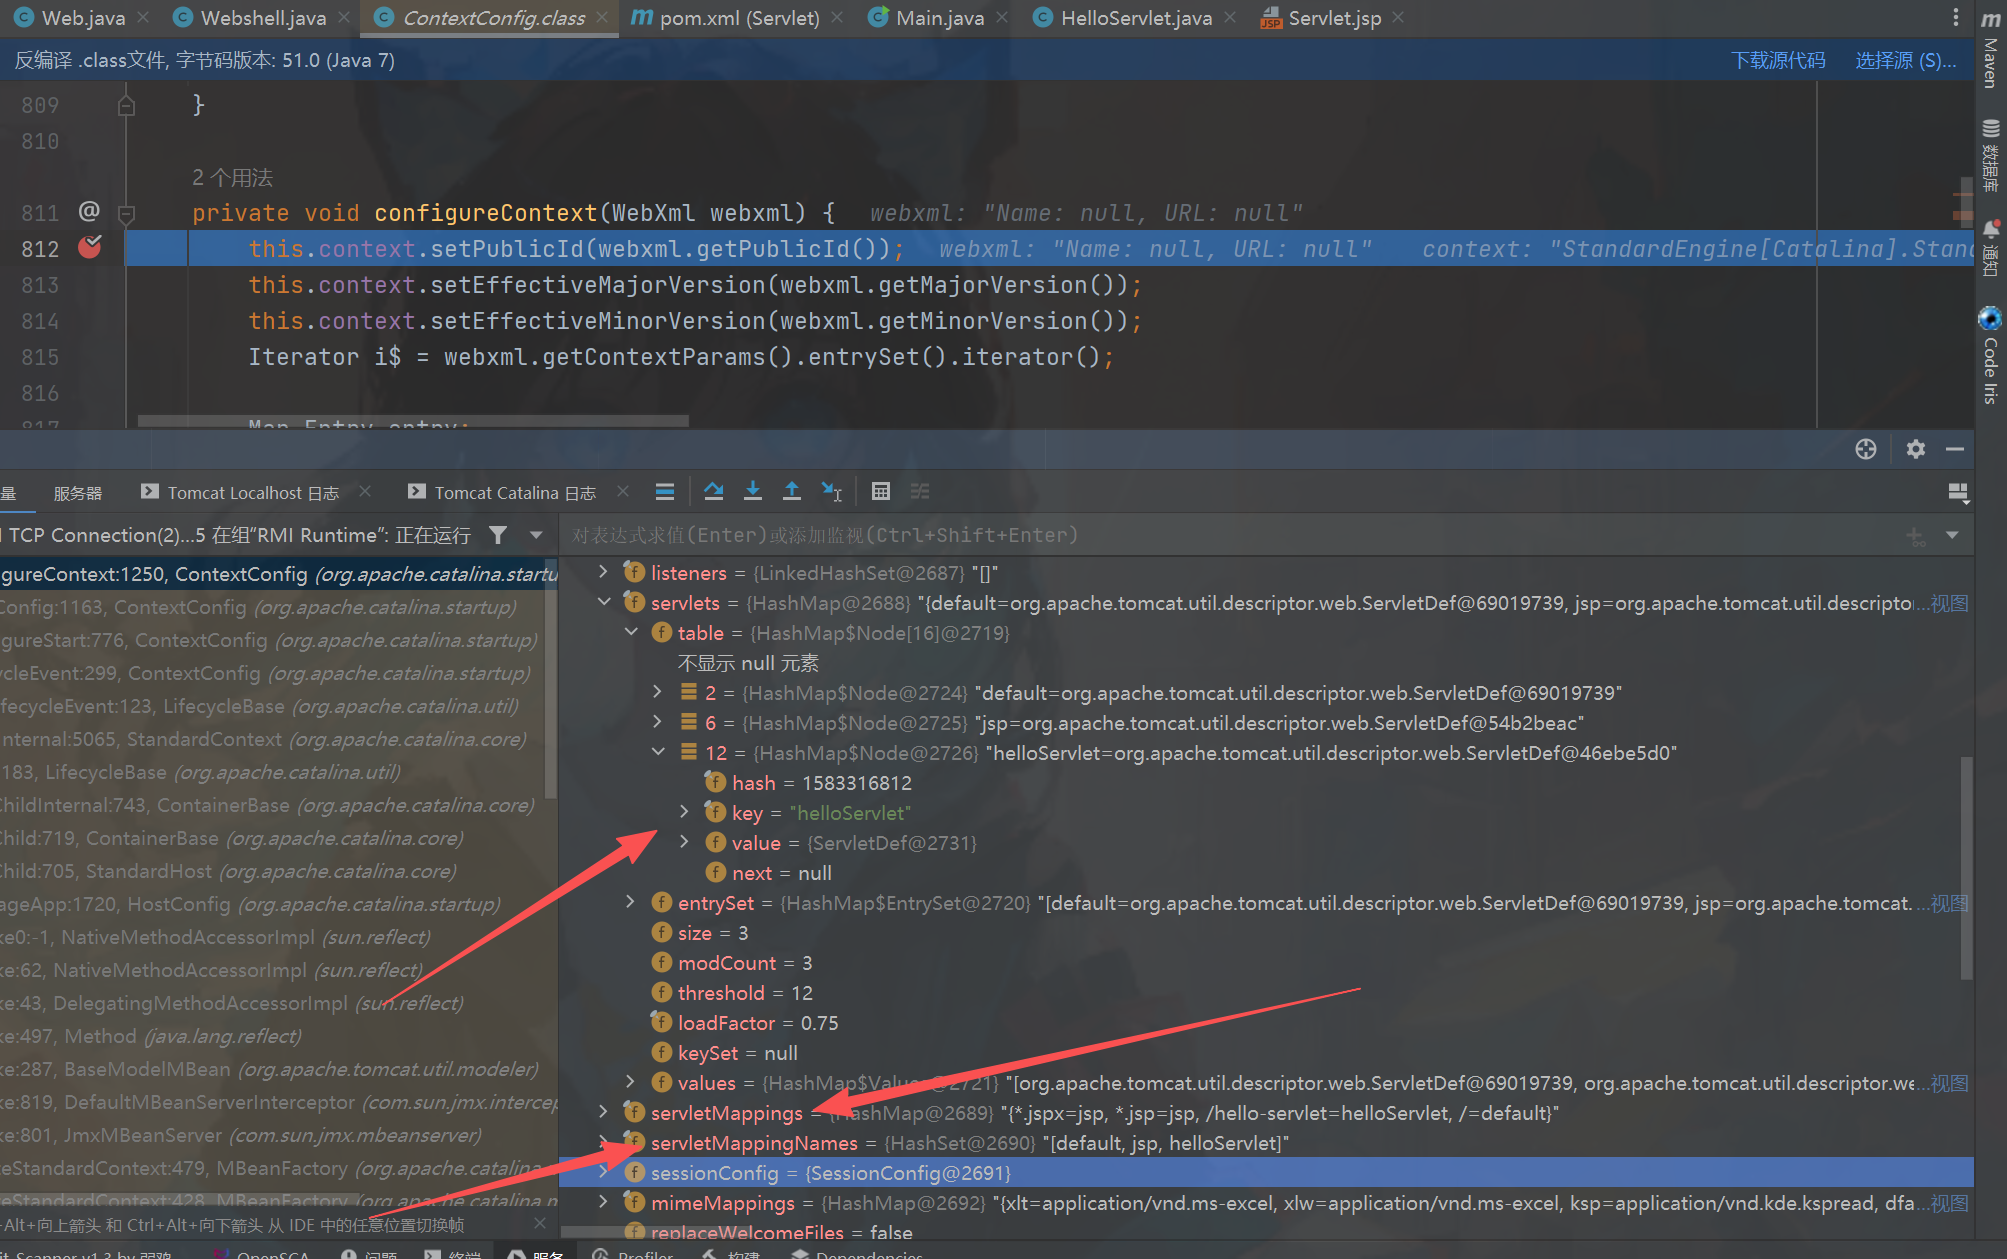This screenshot has height=1259, width=2007.
Task: Click the thread filter funnel icon
Action: pos(498,535)
